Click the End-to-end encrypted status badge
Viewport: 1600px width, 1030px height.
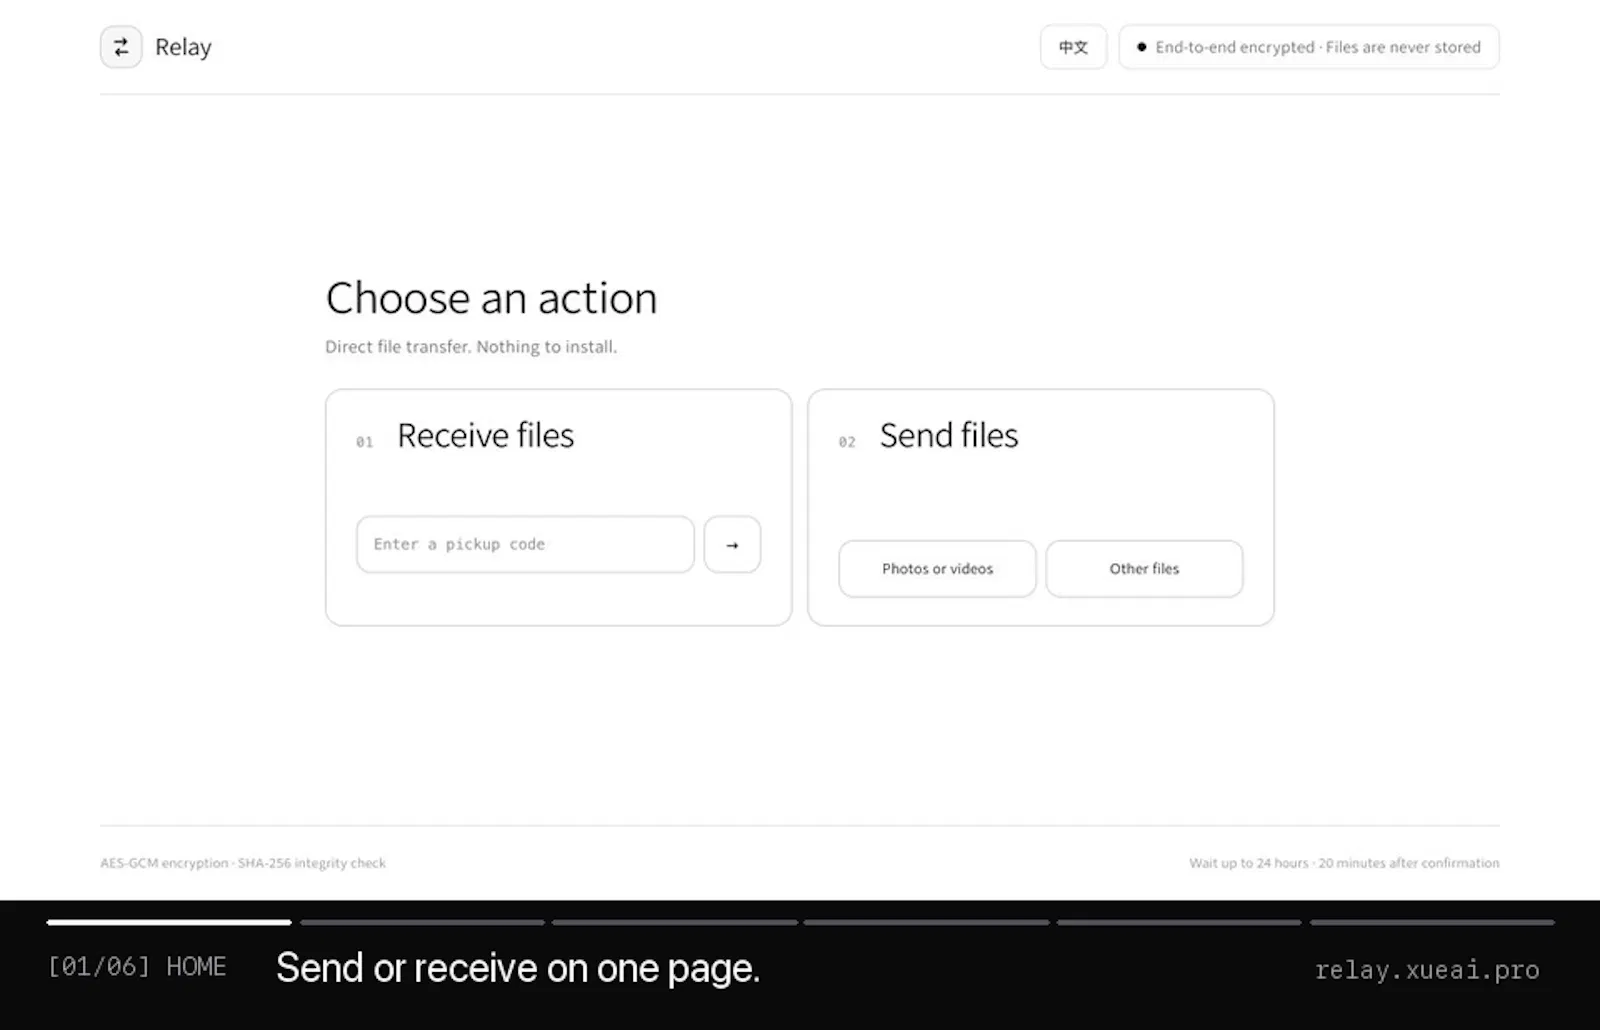pos(1308,47)
